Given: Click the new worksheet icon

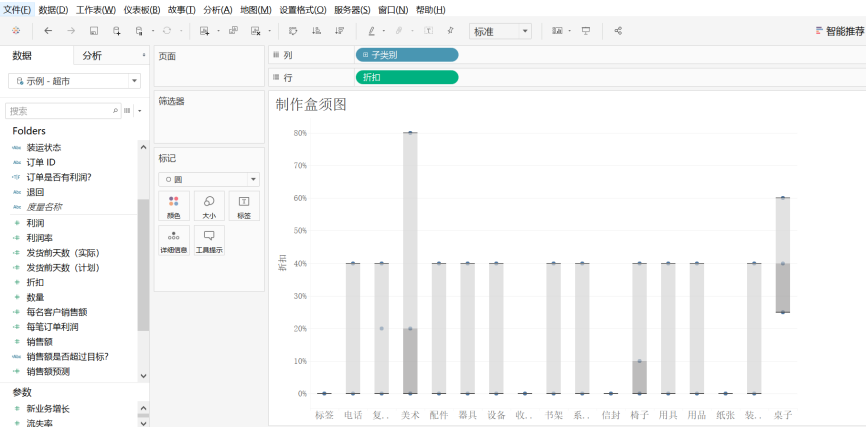Looking at the screenshot, I should click(204, 31).
